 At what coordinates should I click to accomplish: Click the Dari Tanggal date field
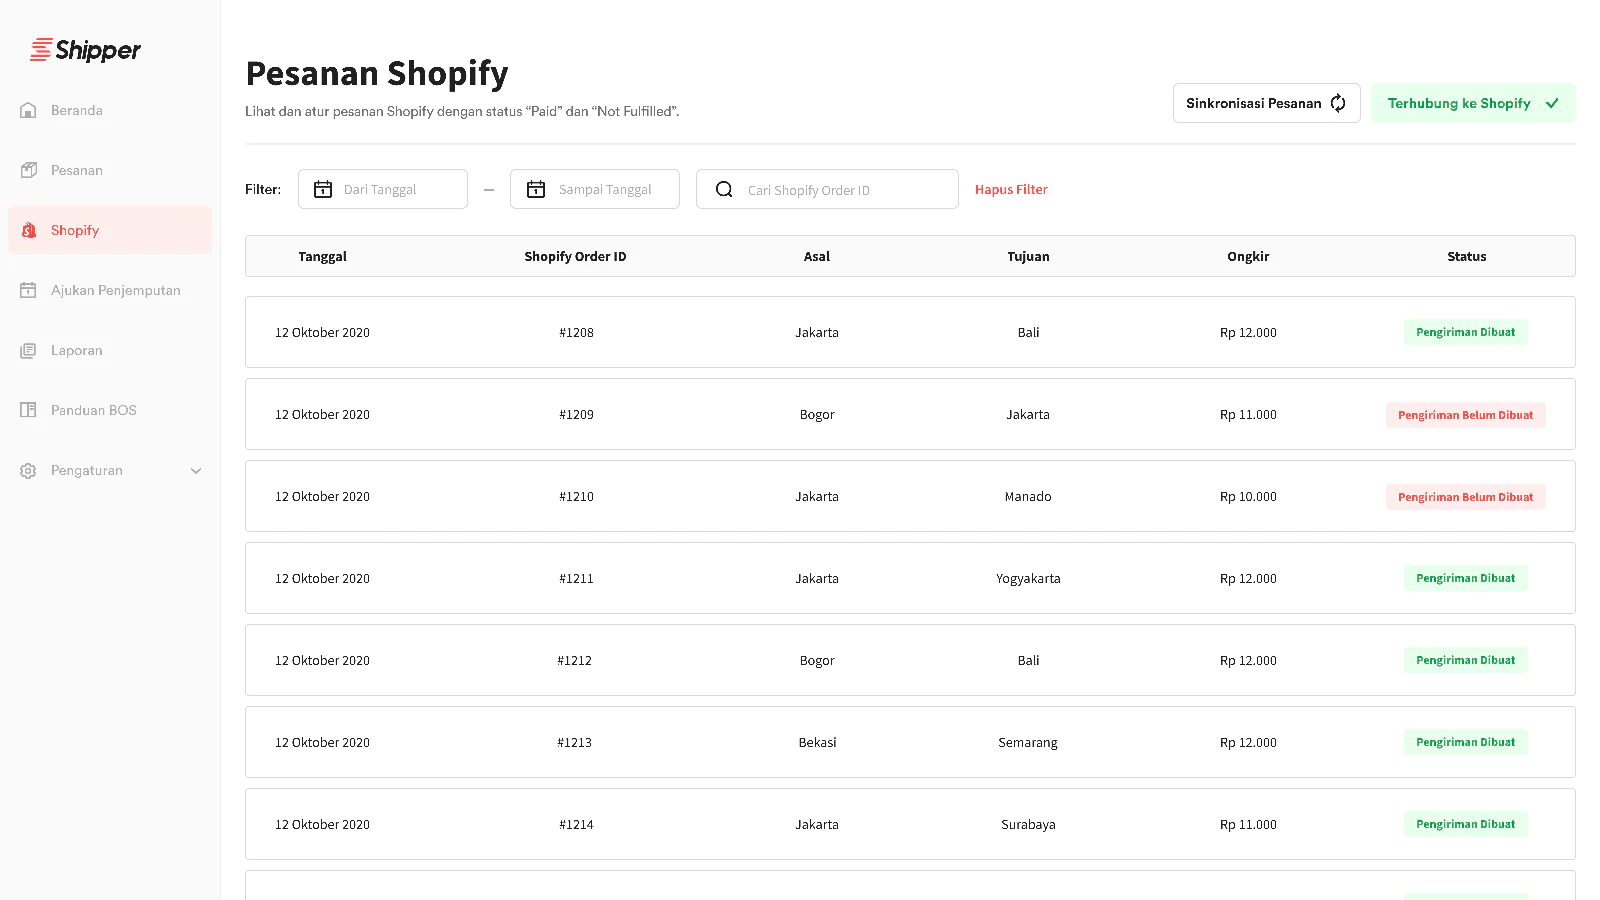click(x=383, y=189)
